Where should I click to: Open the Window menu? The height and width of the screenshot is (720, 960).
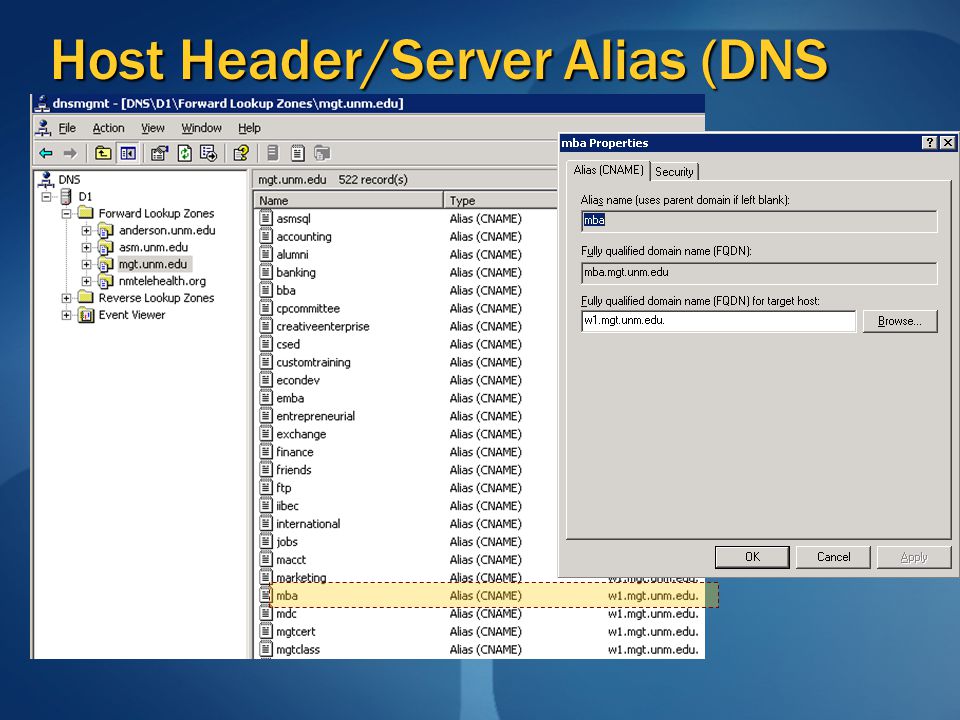click(x=201, y=128)
